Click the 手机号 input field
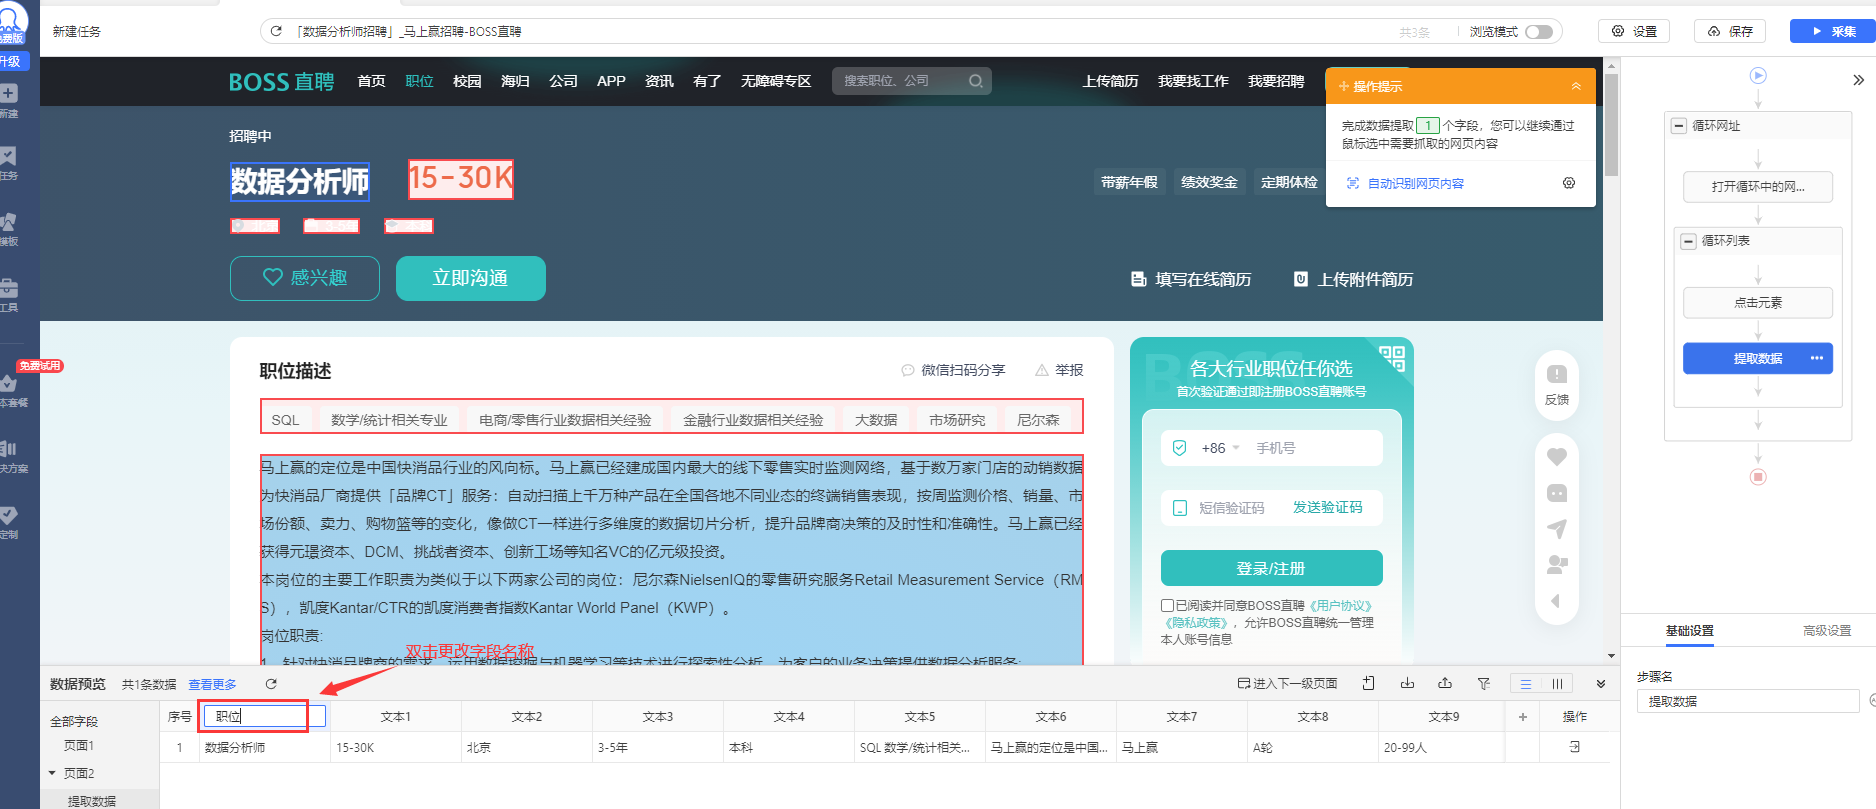Viewport: 1876px width, 809px height. pos(1315,448)
